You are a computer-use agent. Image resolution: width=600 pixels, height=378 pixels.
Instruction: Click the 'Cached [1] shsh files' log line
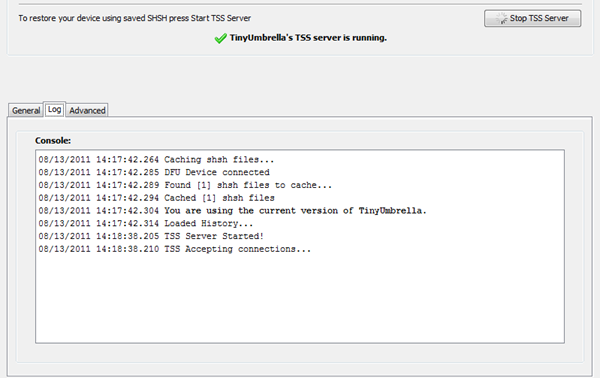pos(157,198)
